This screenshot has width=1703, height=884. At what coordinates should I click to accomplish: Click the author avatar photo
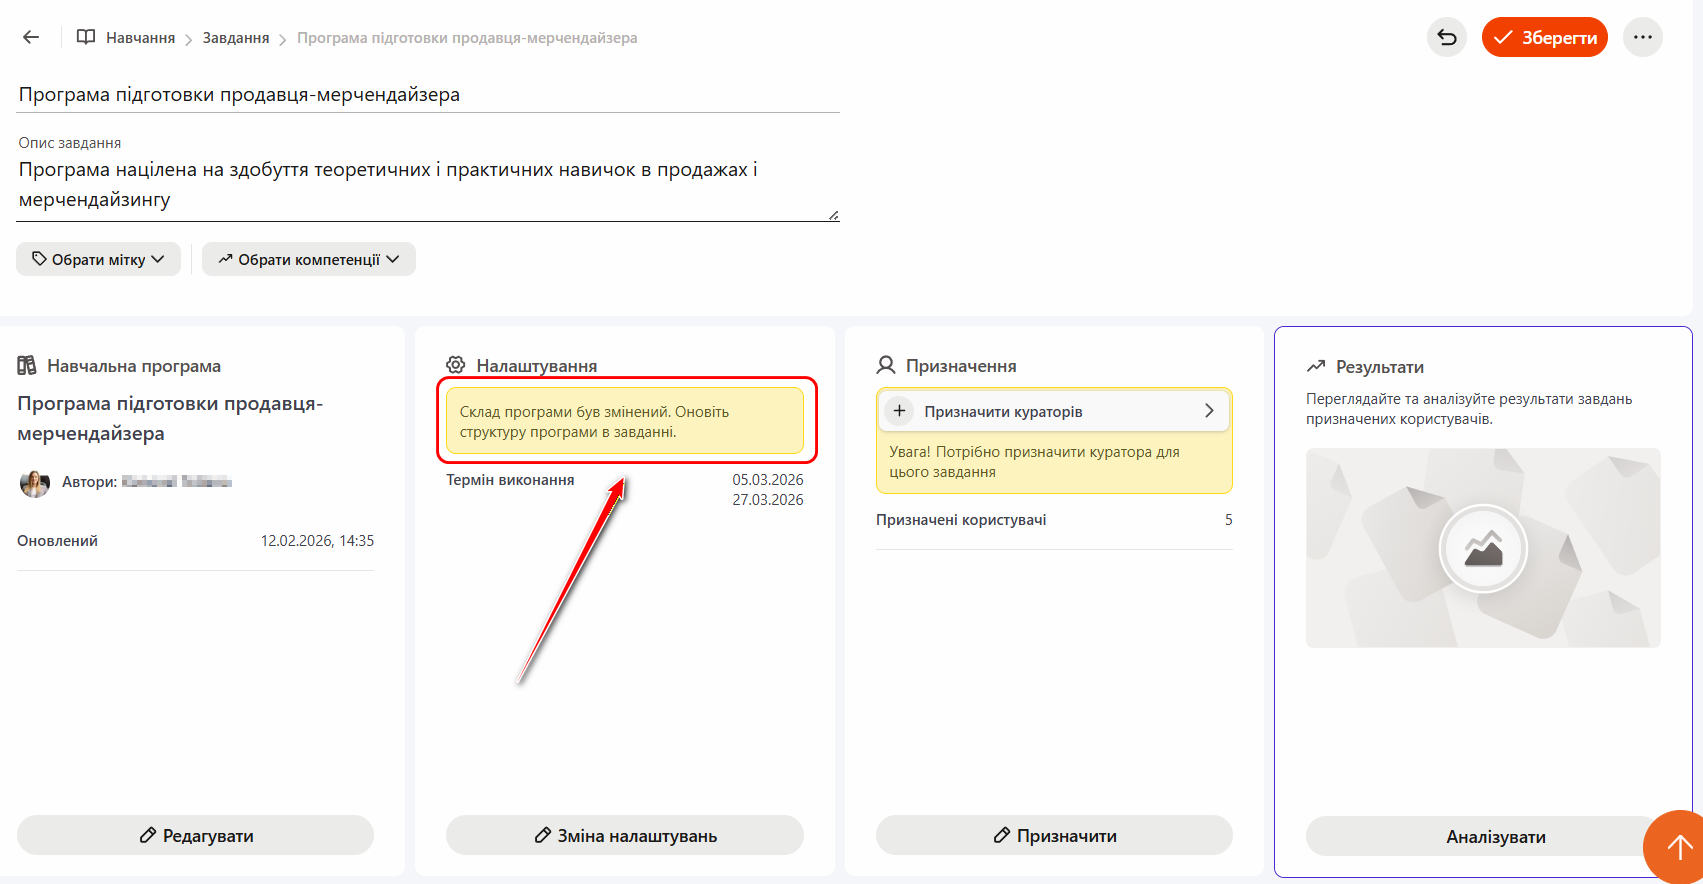coord(35,483)
